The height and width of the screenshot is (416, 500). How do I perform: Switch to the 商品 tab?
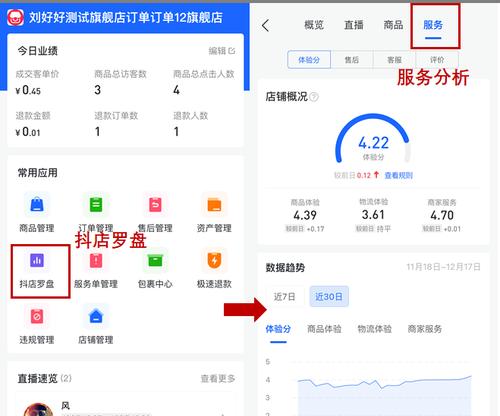tap(393, 25)
